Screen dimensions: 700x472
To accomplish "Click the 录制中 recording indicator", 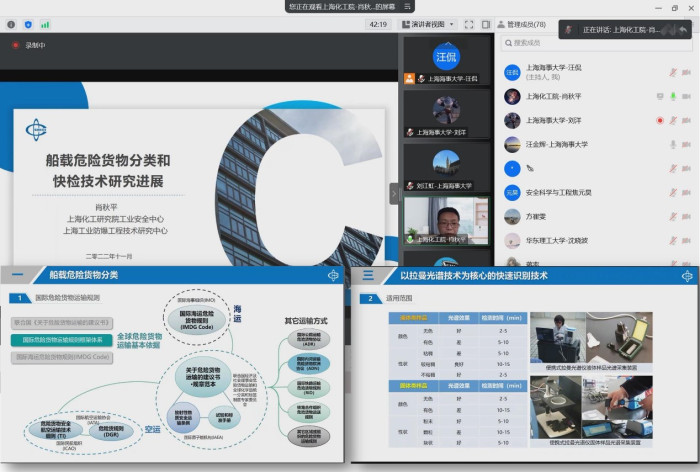I will tap(29, 45).
